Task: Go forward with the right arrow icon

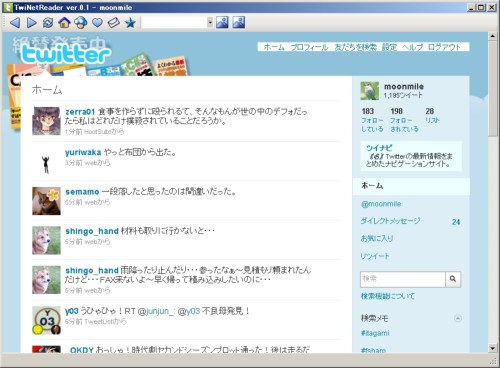Action: pos(31,23)
